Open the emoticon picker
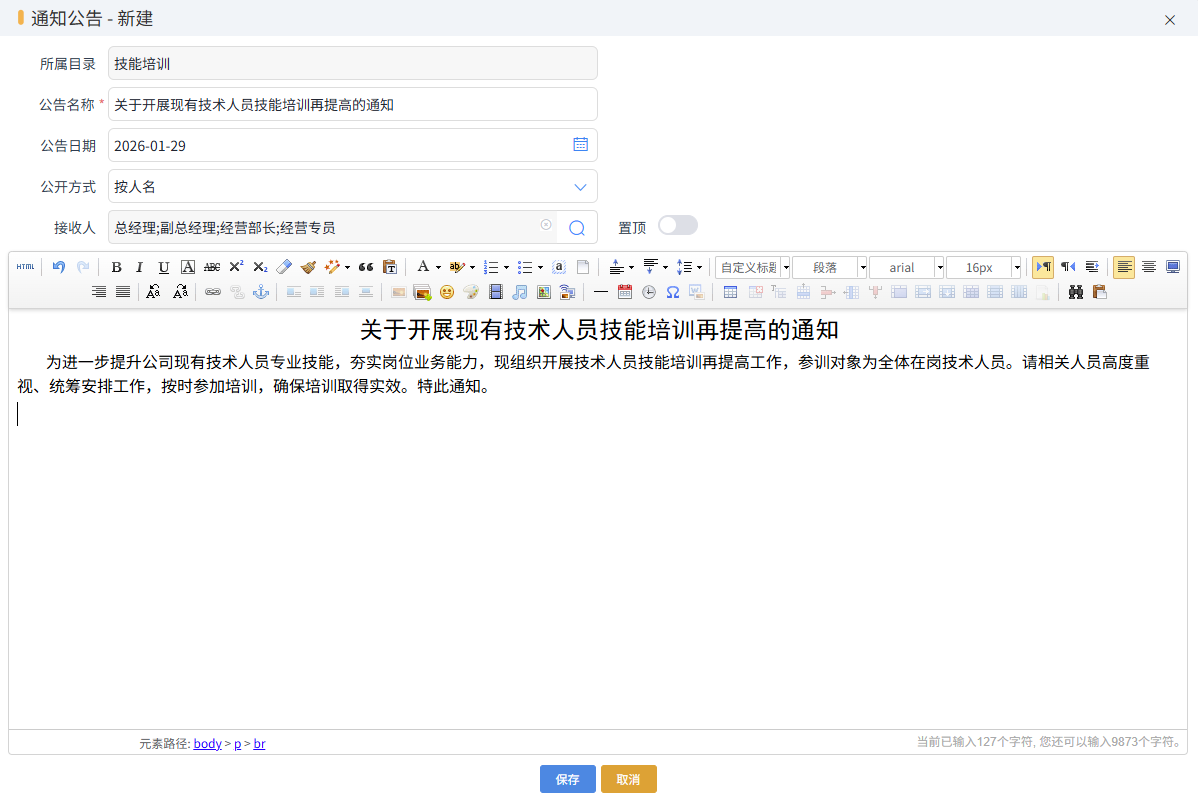 pos(447,292)
